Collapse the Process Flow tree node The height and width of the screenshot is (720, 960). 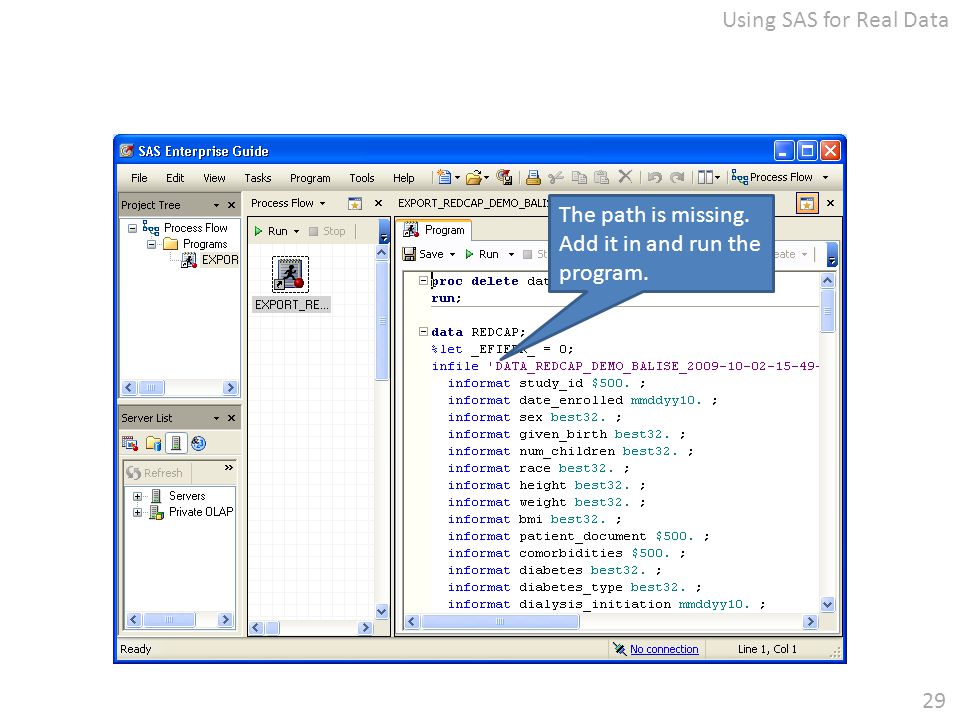tap(132, 228)
